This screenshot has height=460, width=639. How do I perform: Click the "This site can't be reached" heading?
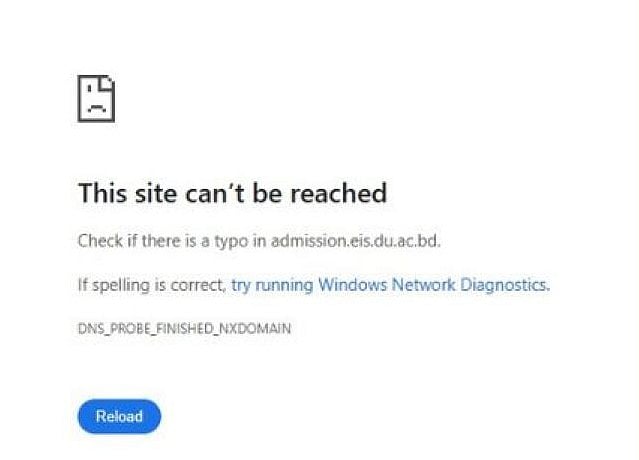point(232,193)
